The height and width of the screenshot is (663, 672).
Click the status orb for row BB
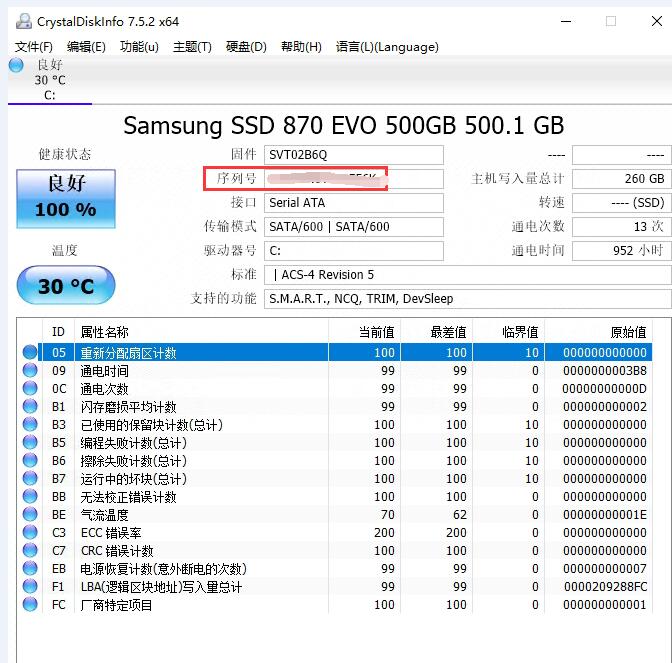pos(30,496)
